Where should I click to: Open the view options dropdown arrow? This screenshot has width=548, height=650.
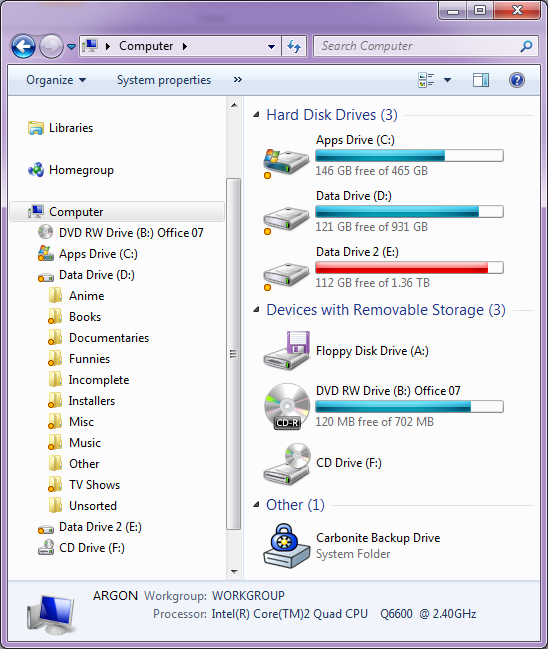click(x=447, y=80)
